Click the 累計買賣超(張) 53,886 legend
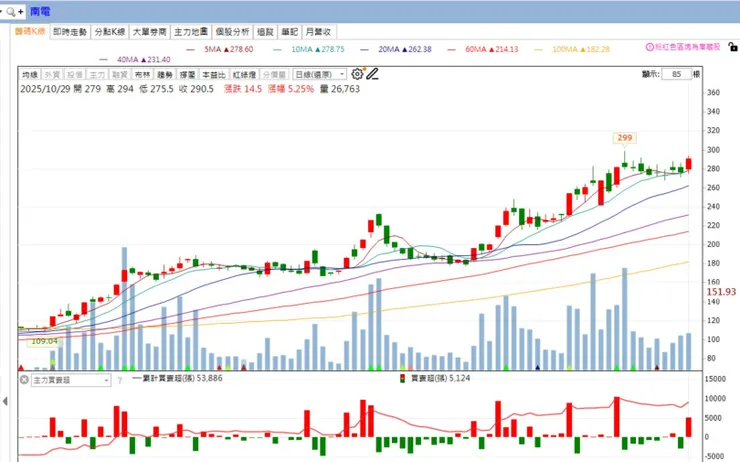This screenshot has width=740, height=462. pyautogui.click(x=177, y=378)
